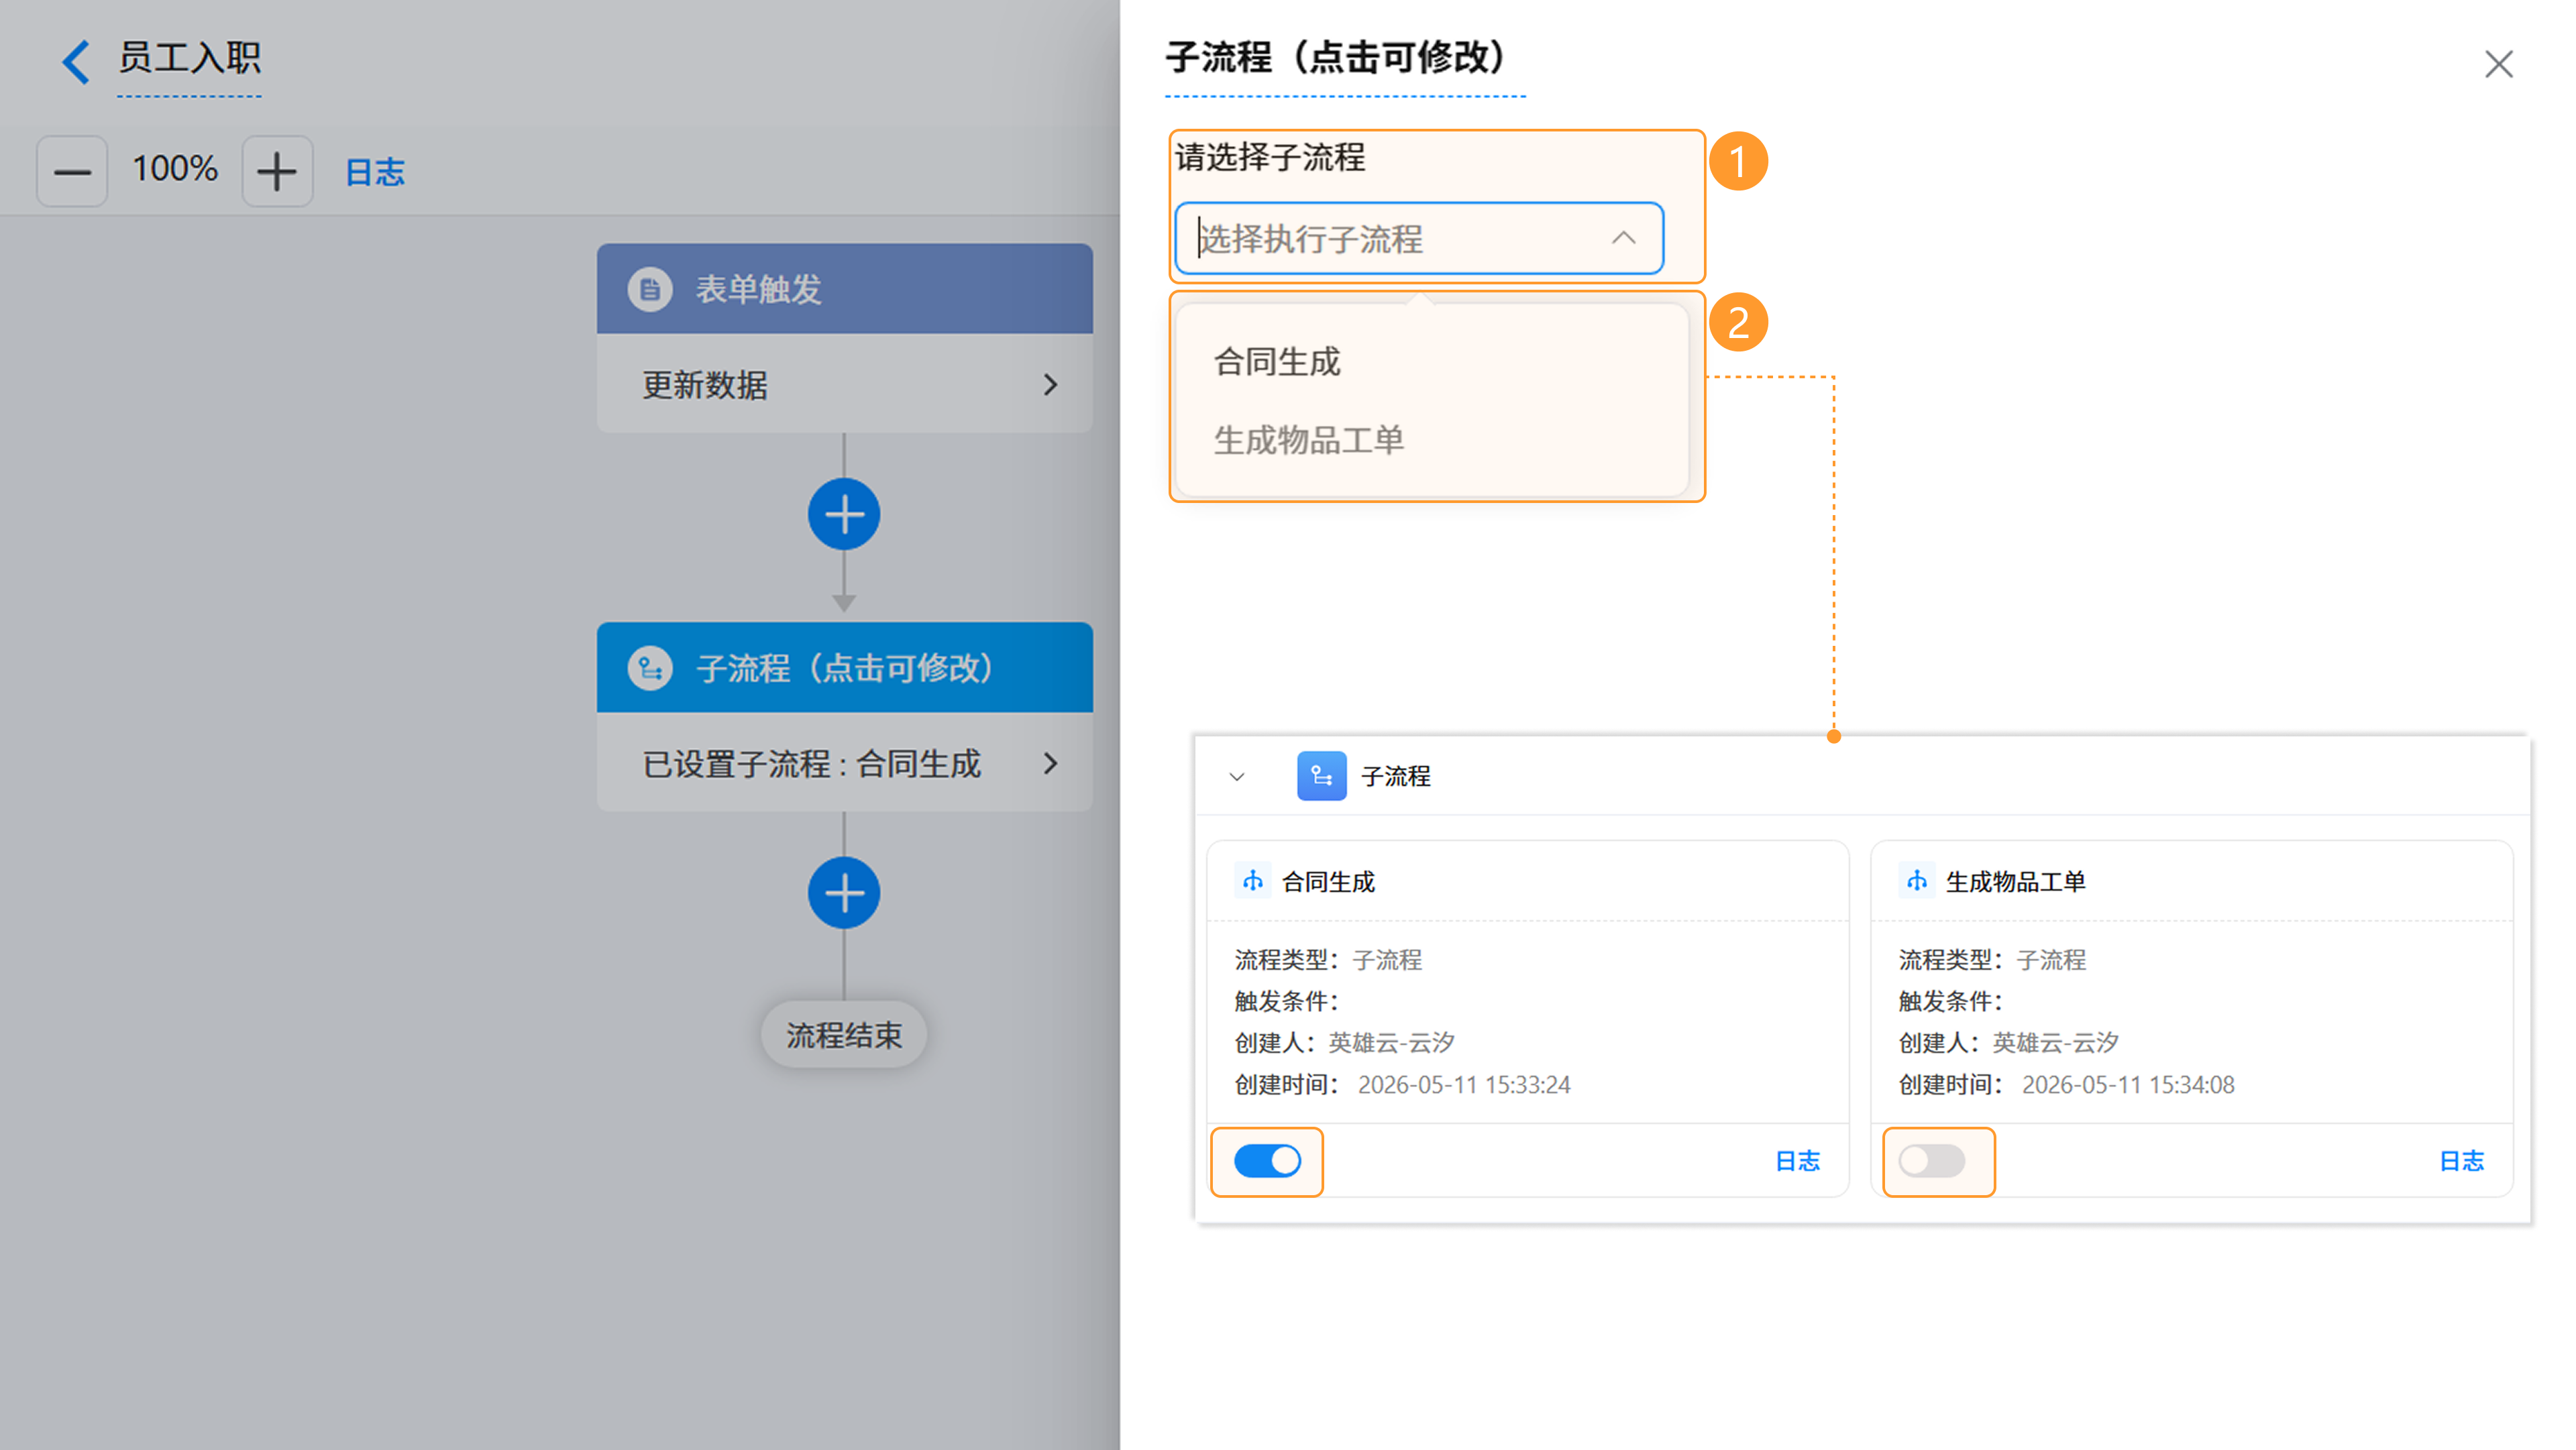Add a node above 流程结束
Image resolution: width=2576 pixels, height=1450 pixels.
point(844,893)
